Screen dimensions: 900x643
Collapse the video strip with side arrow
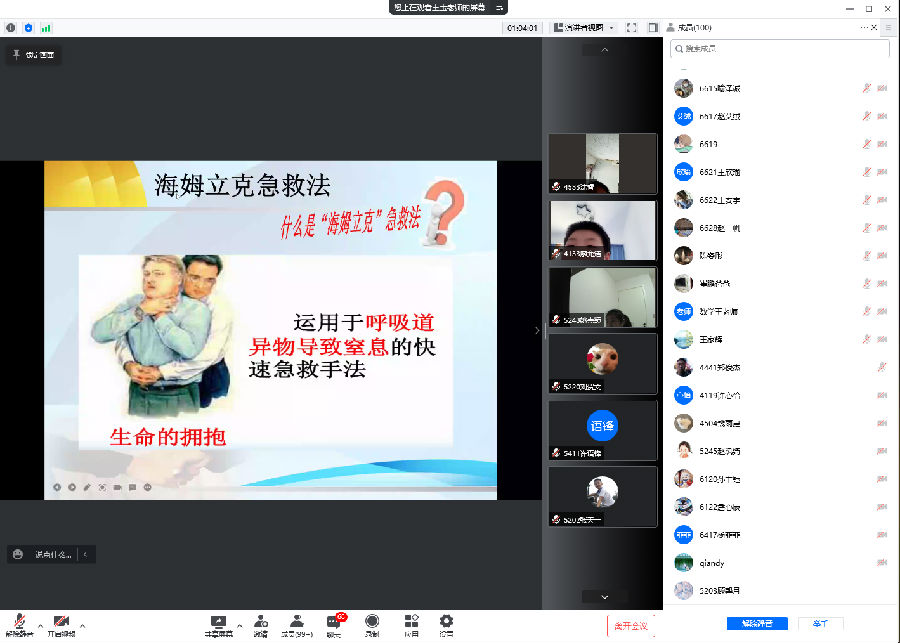tap(537, 330)
